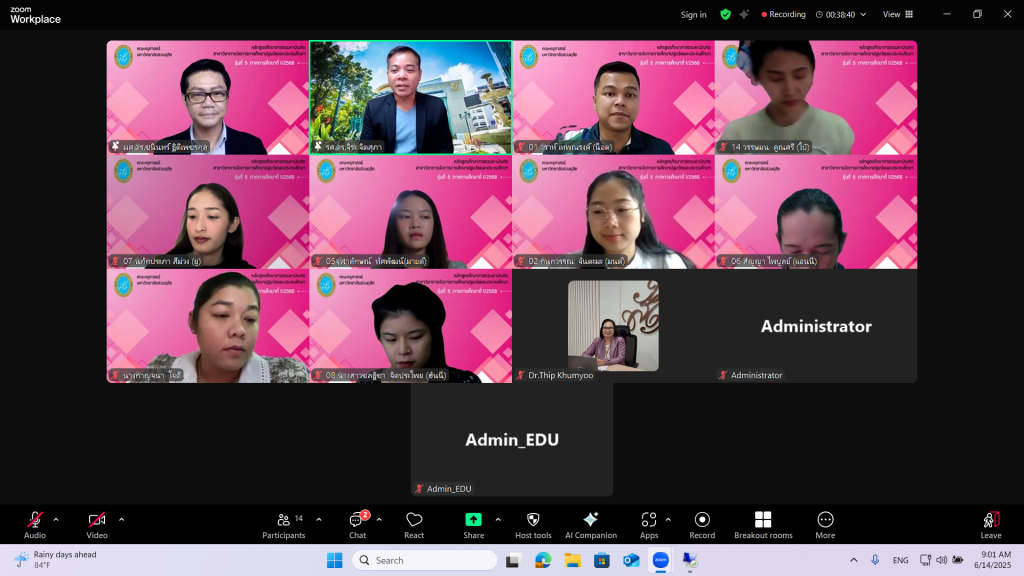1024x576 pixels.
Task: Start sharing with the green Share button
Action: (473, 524)
